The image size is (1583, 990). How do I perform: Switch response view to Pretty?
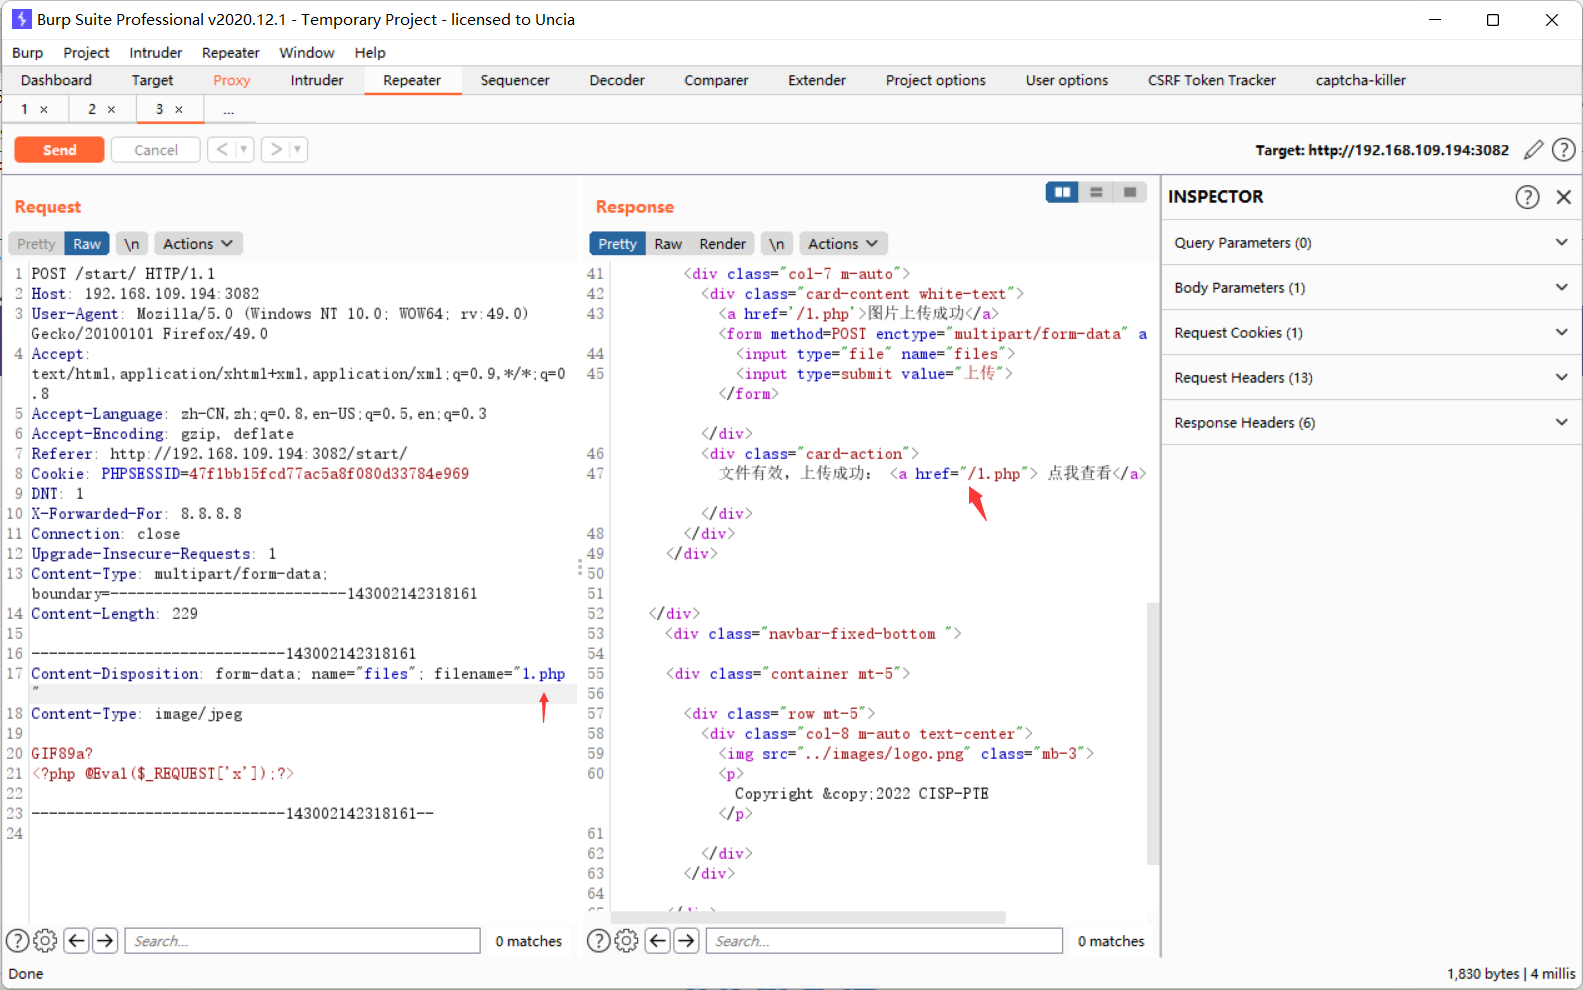[x=618, y=244]
